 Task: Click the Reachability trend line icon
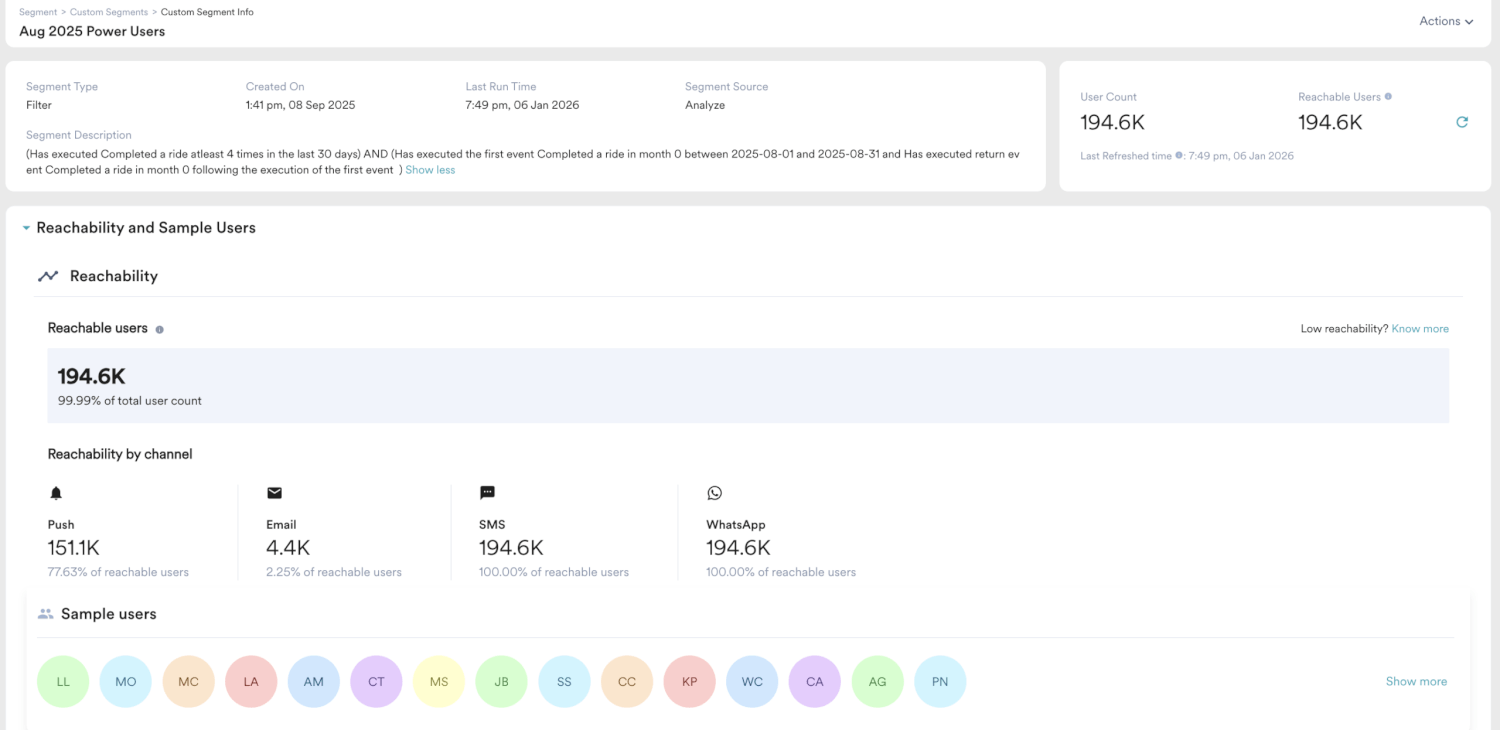pos(48,276)
